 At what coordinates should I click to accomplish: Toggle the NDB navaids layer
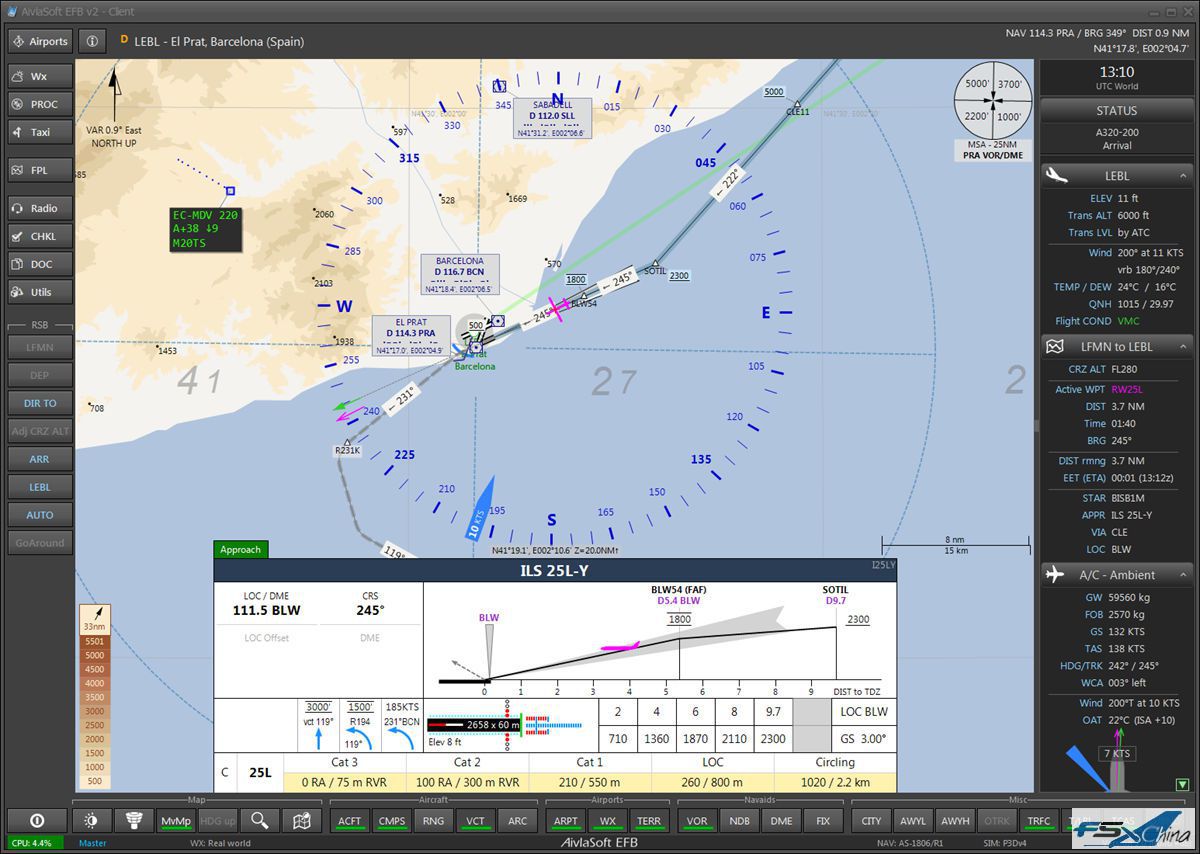(x=740, y=821)
